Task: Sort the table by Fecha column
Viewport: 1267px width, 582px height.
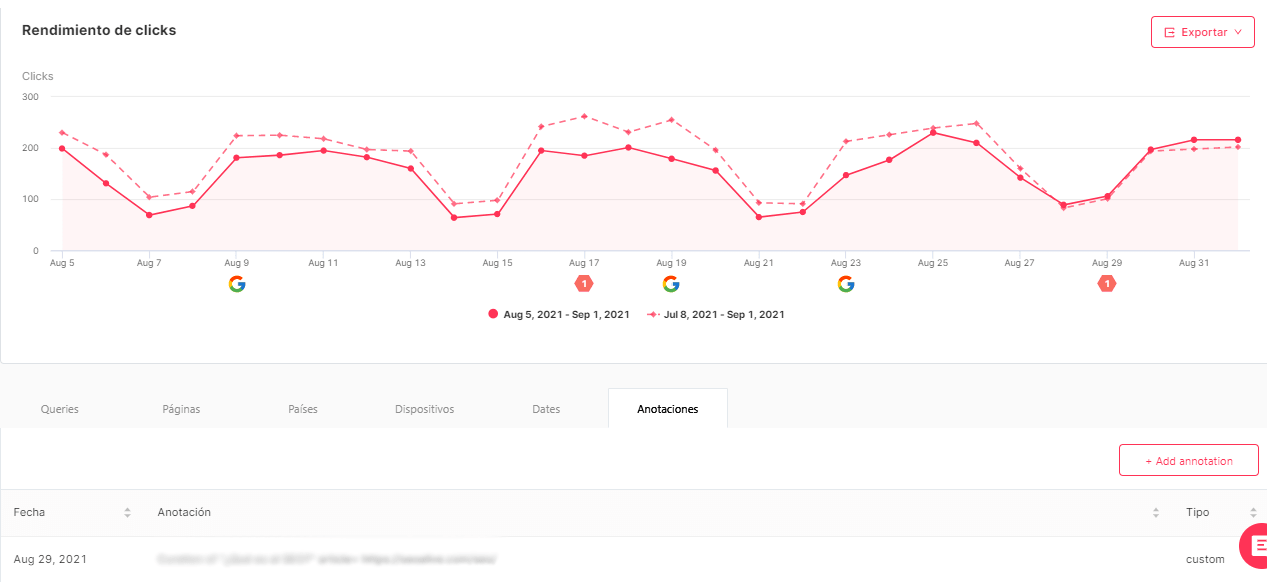Action: (x=127, y=512)
